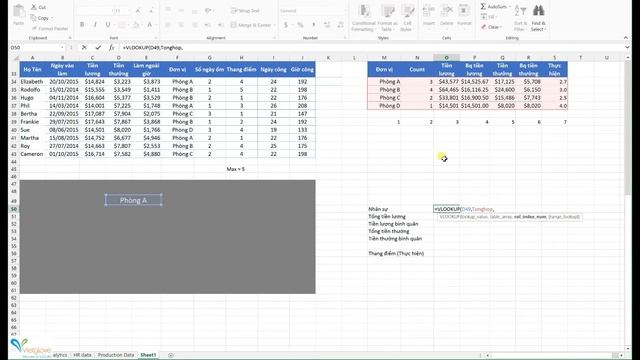Click the AutoSum sigma icon
The width and height of the screenshot is (640, 360).
pyautogui.click(x=483, y=7)
